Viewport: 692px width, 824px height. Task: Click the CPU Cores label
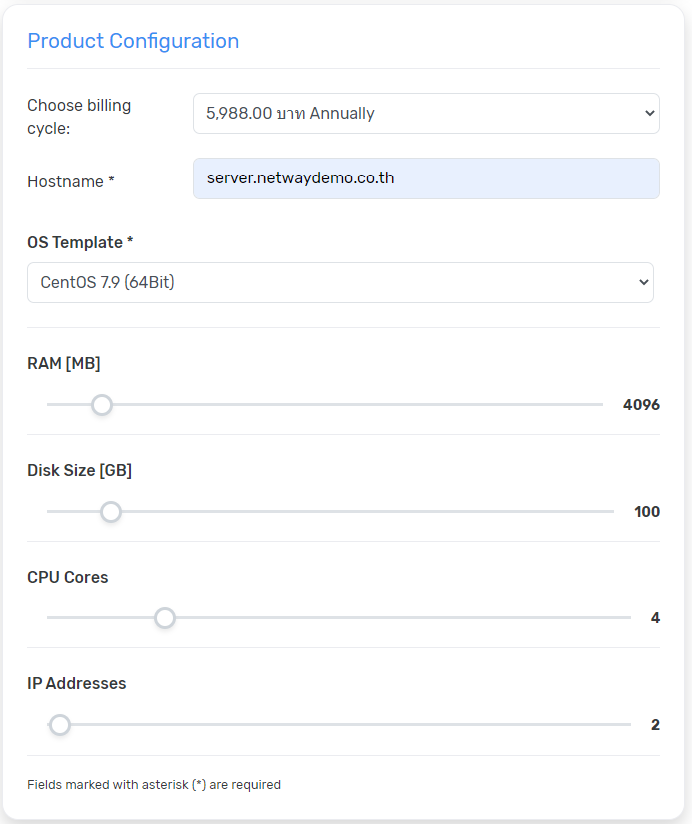point(67,577)
